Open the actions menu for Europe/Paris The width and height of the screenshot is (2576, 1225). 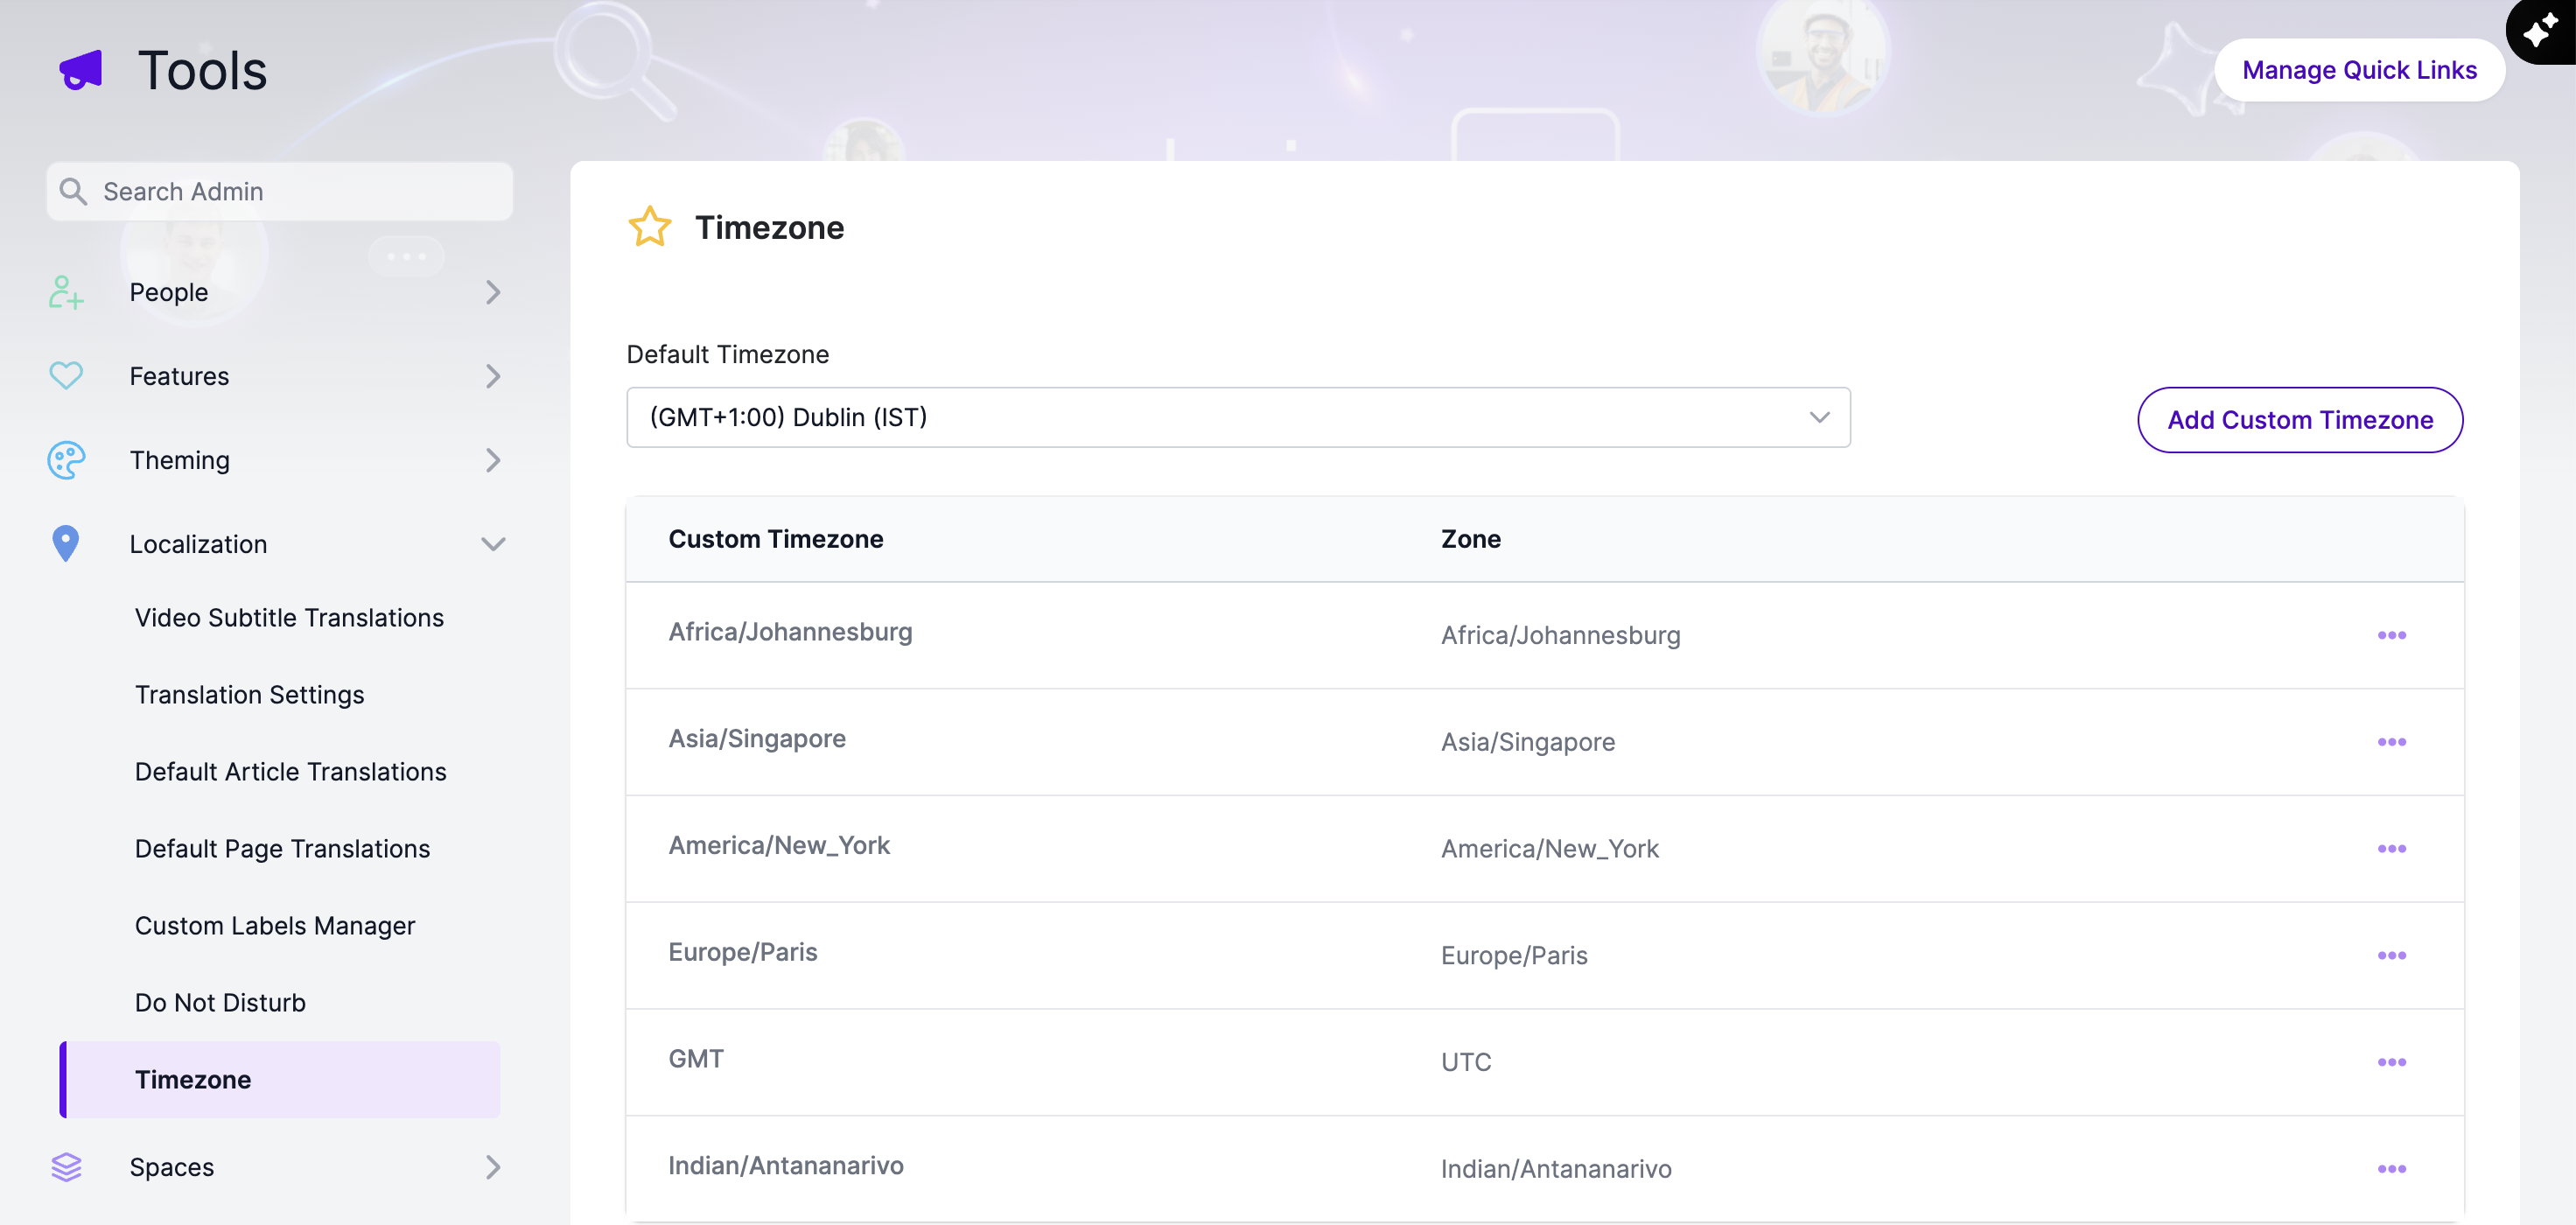(2392, 956)
